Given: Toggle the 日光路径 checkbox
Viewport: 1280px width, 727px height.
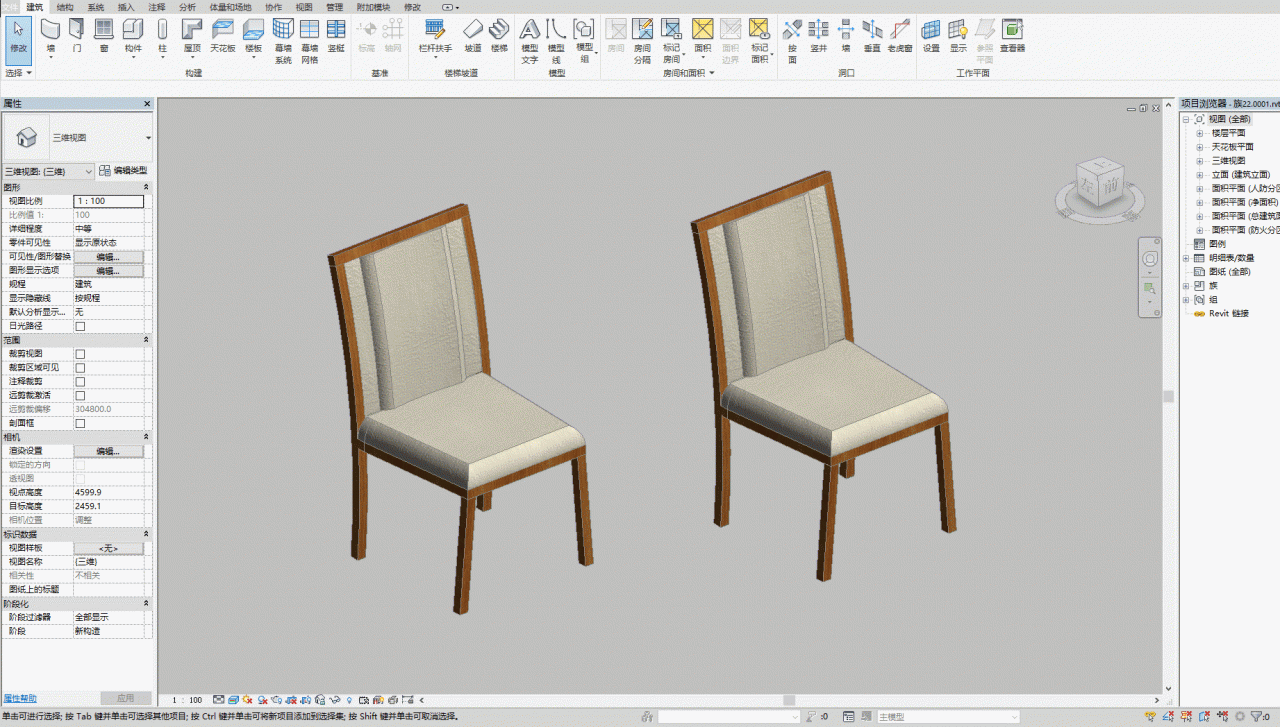Looking at the screenshot, I should point(80,326).
